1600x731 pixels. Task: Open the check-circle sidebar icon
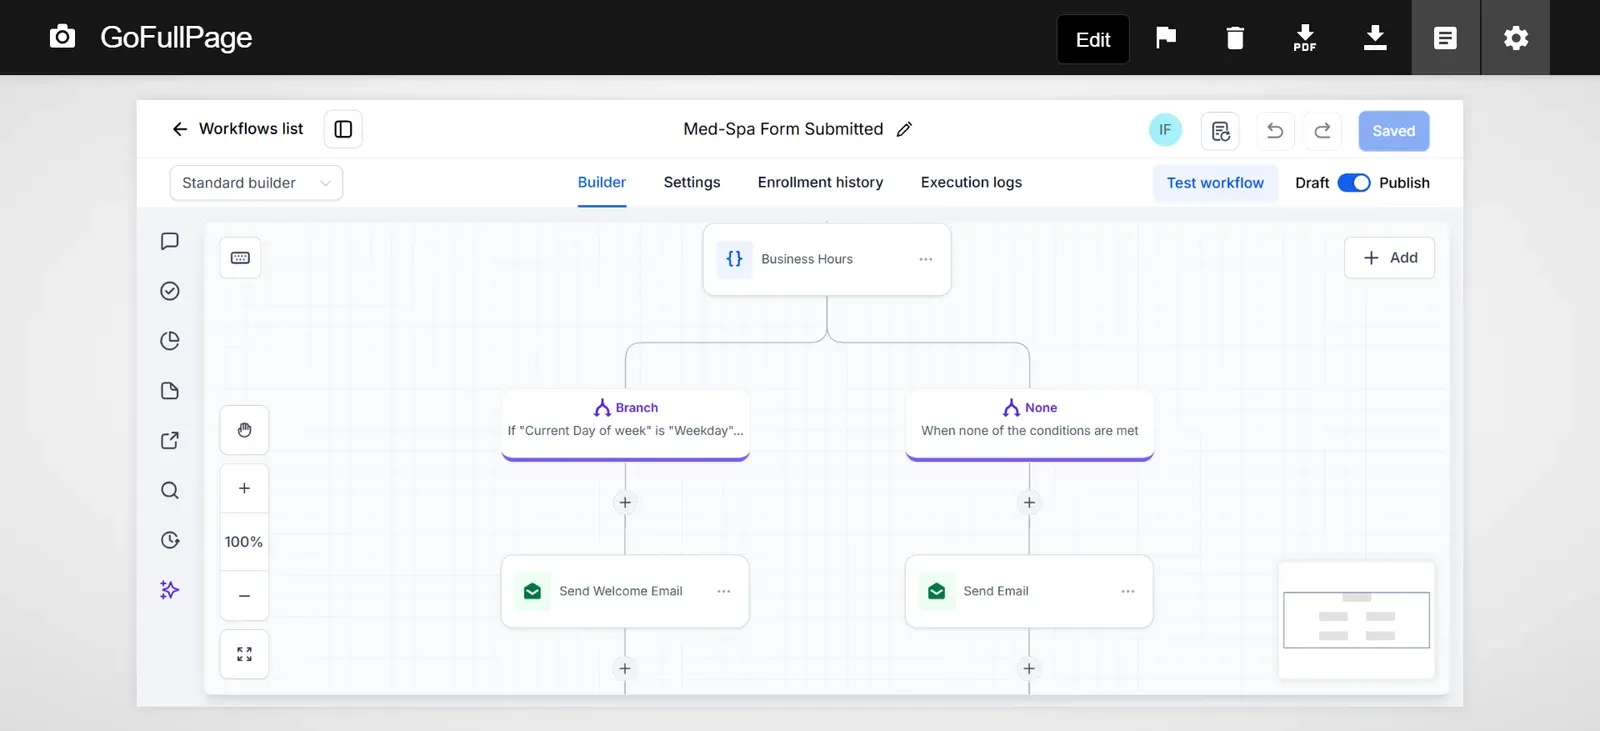pyautogui.click(x=170, y=291)
